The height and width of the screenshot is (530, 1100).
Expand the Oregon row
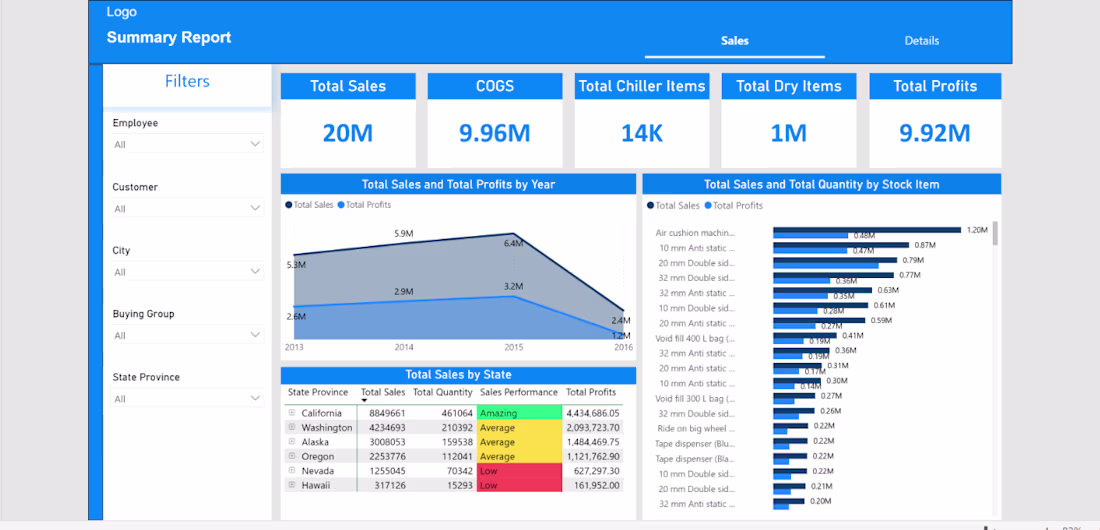tap(292, 456)
